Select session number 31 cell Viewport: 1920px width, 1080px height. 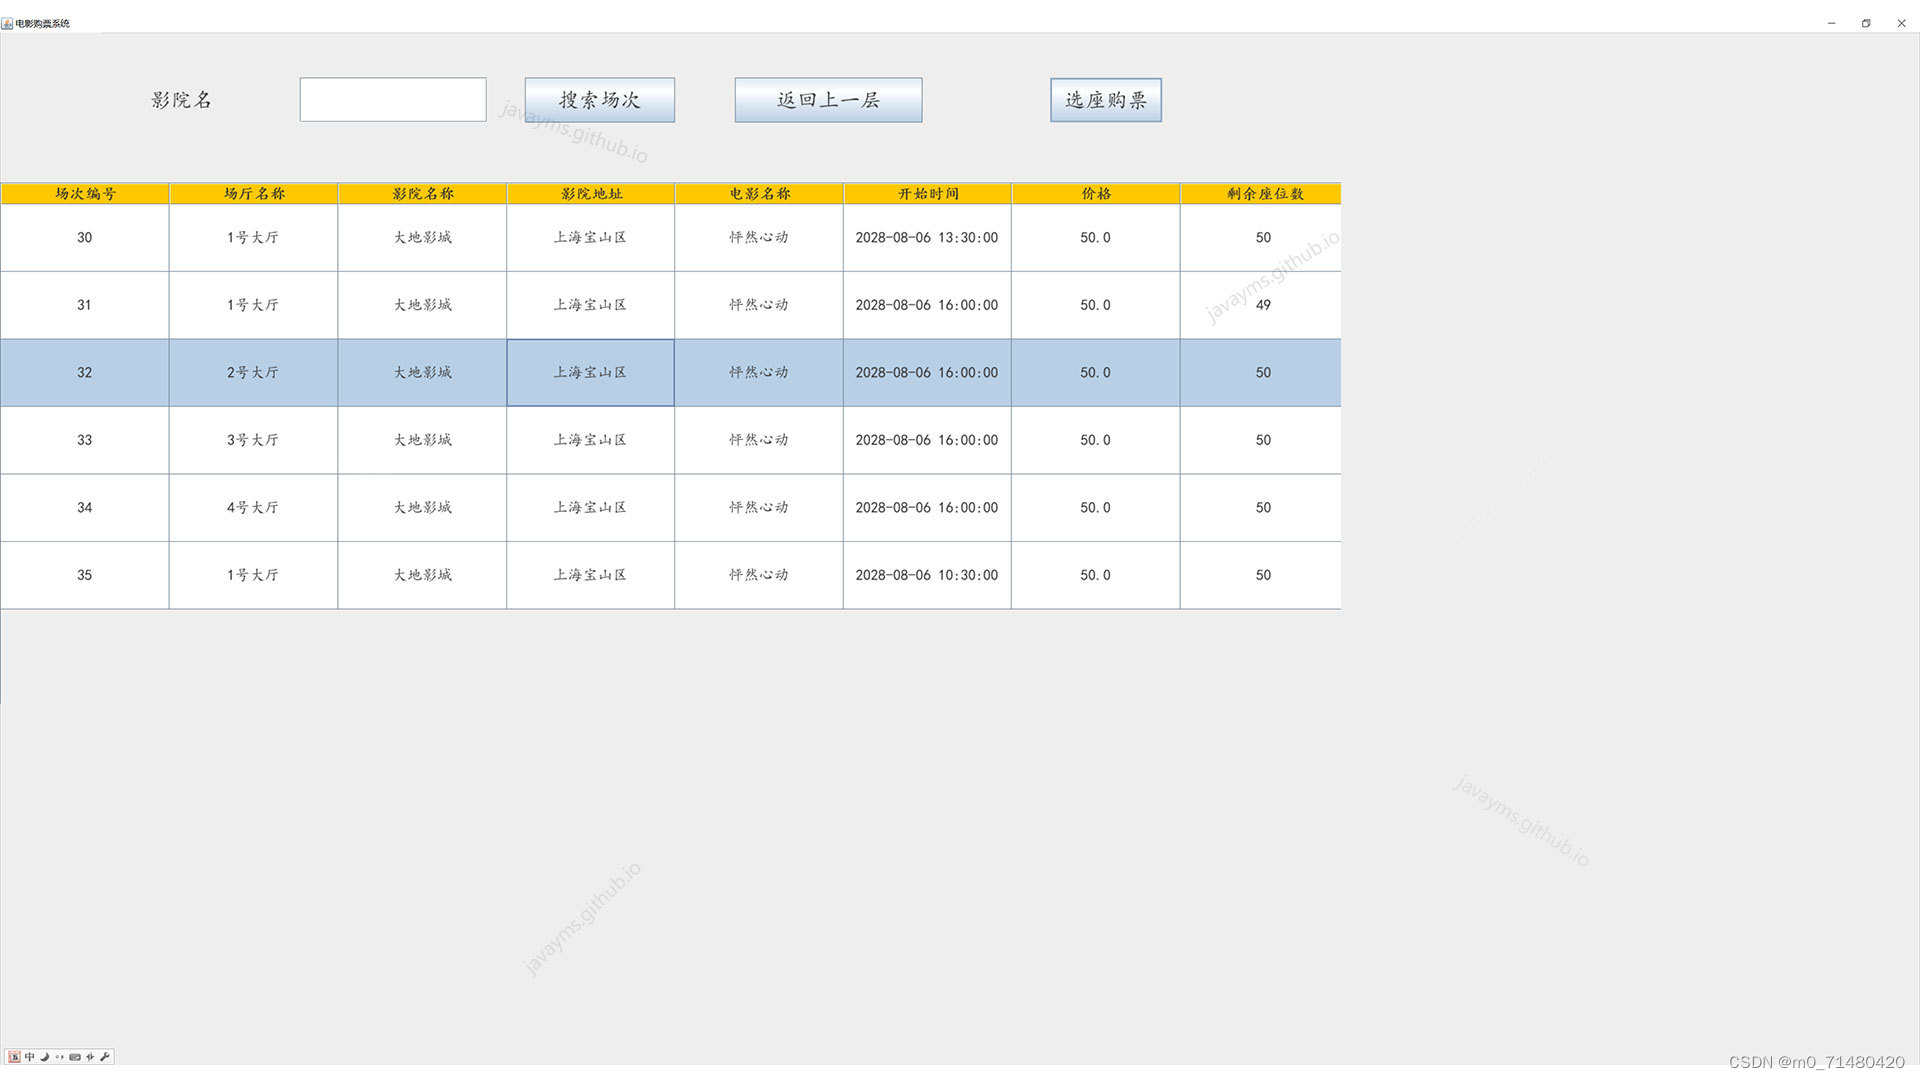pos(85,305)
